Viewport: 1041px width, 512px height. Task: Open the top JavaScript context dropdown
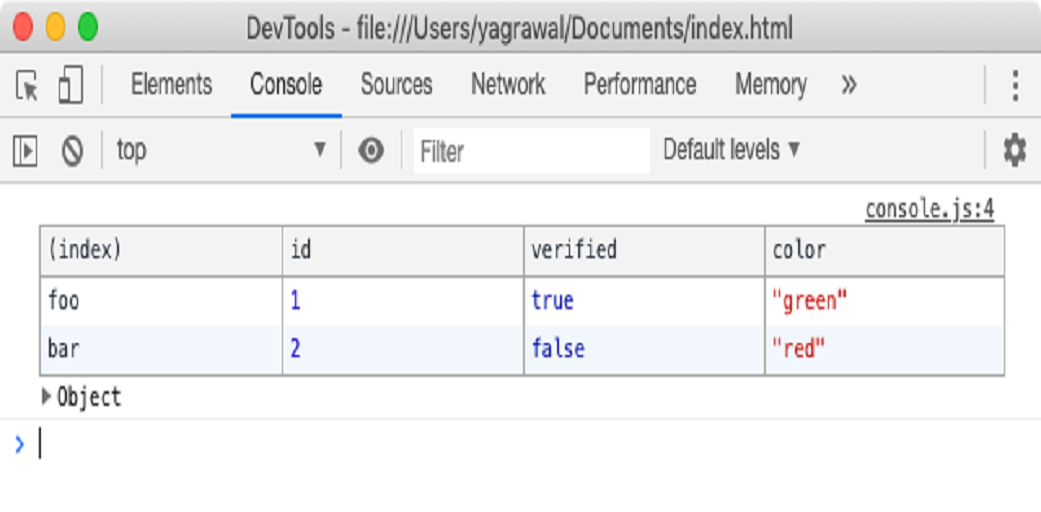coord(220,151)
